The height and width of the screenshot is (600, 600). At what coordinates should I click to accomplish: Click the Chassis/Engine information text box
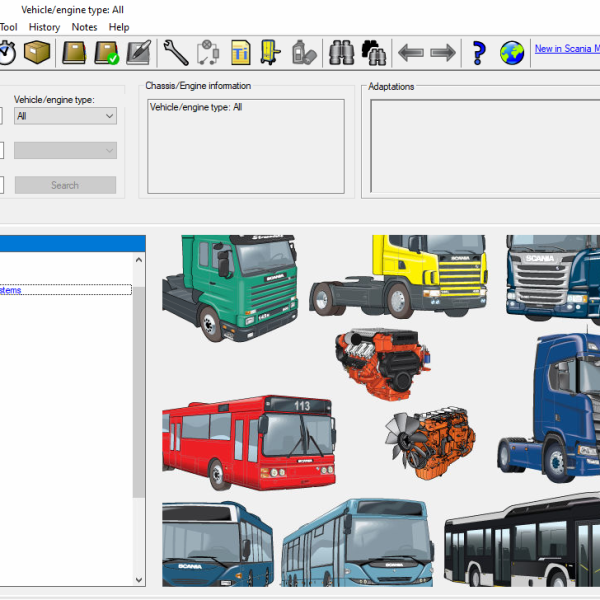click(x=246, y=147)
